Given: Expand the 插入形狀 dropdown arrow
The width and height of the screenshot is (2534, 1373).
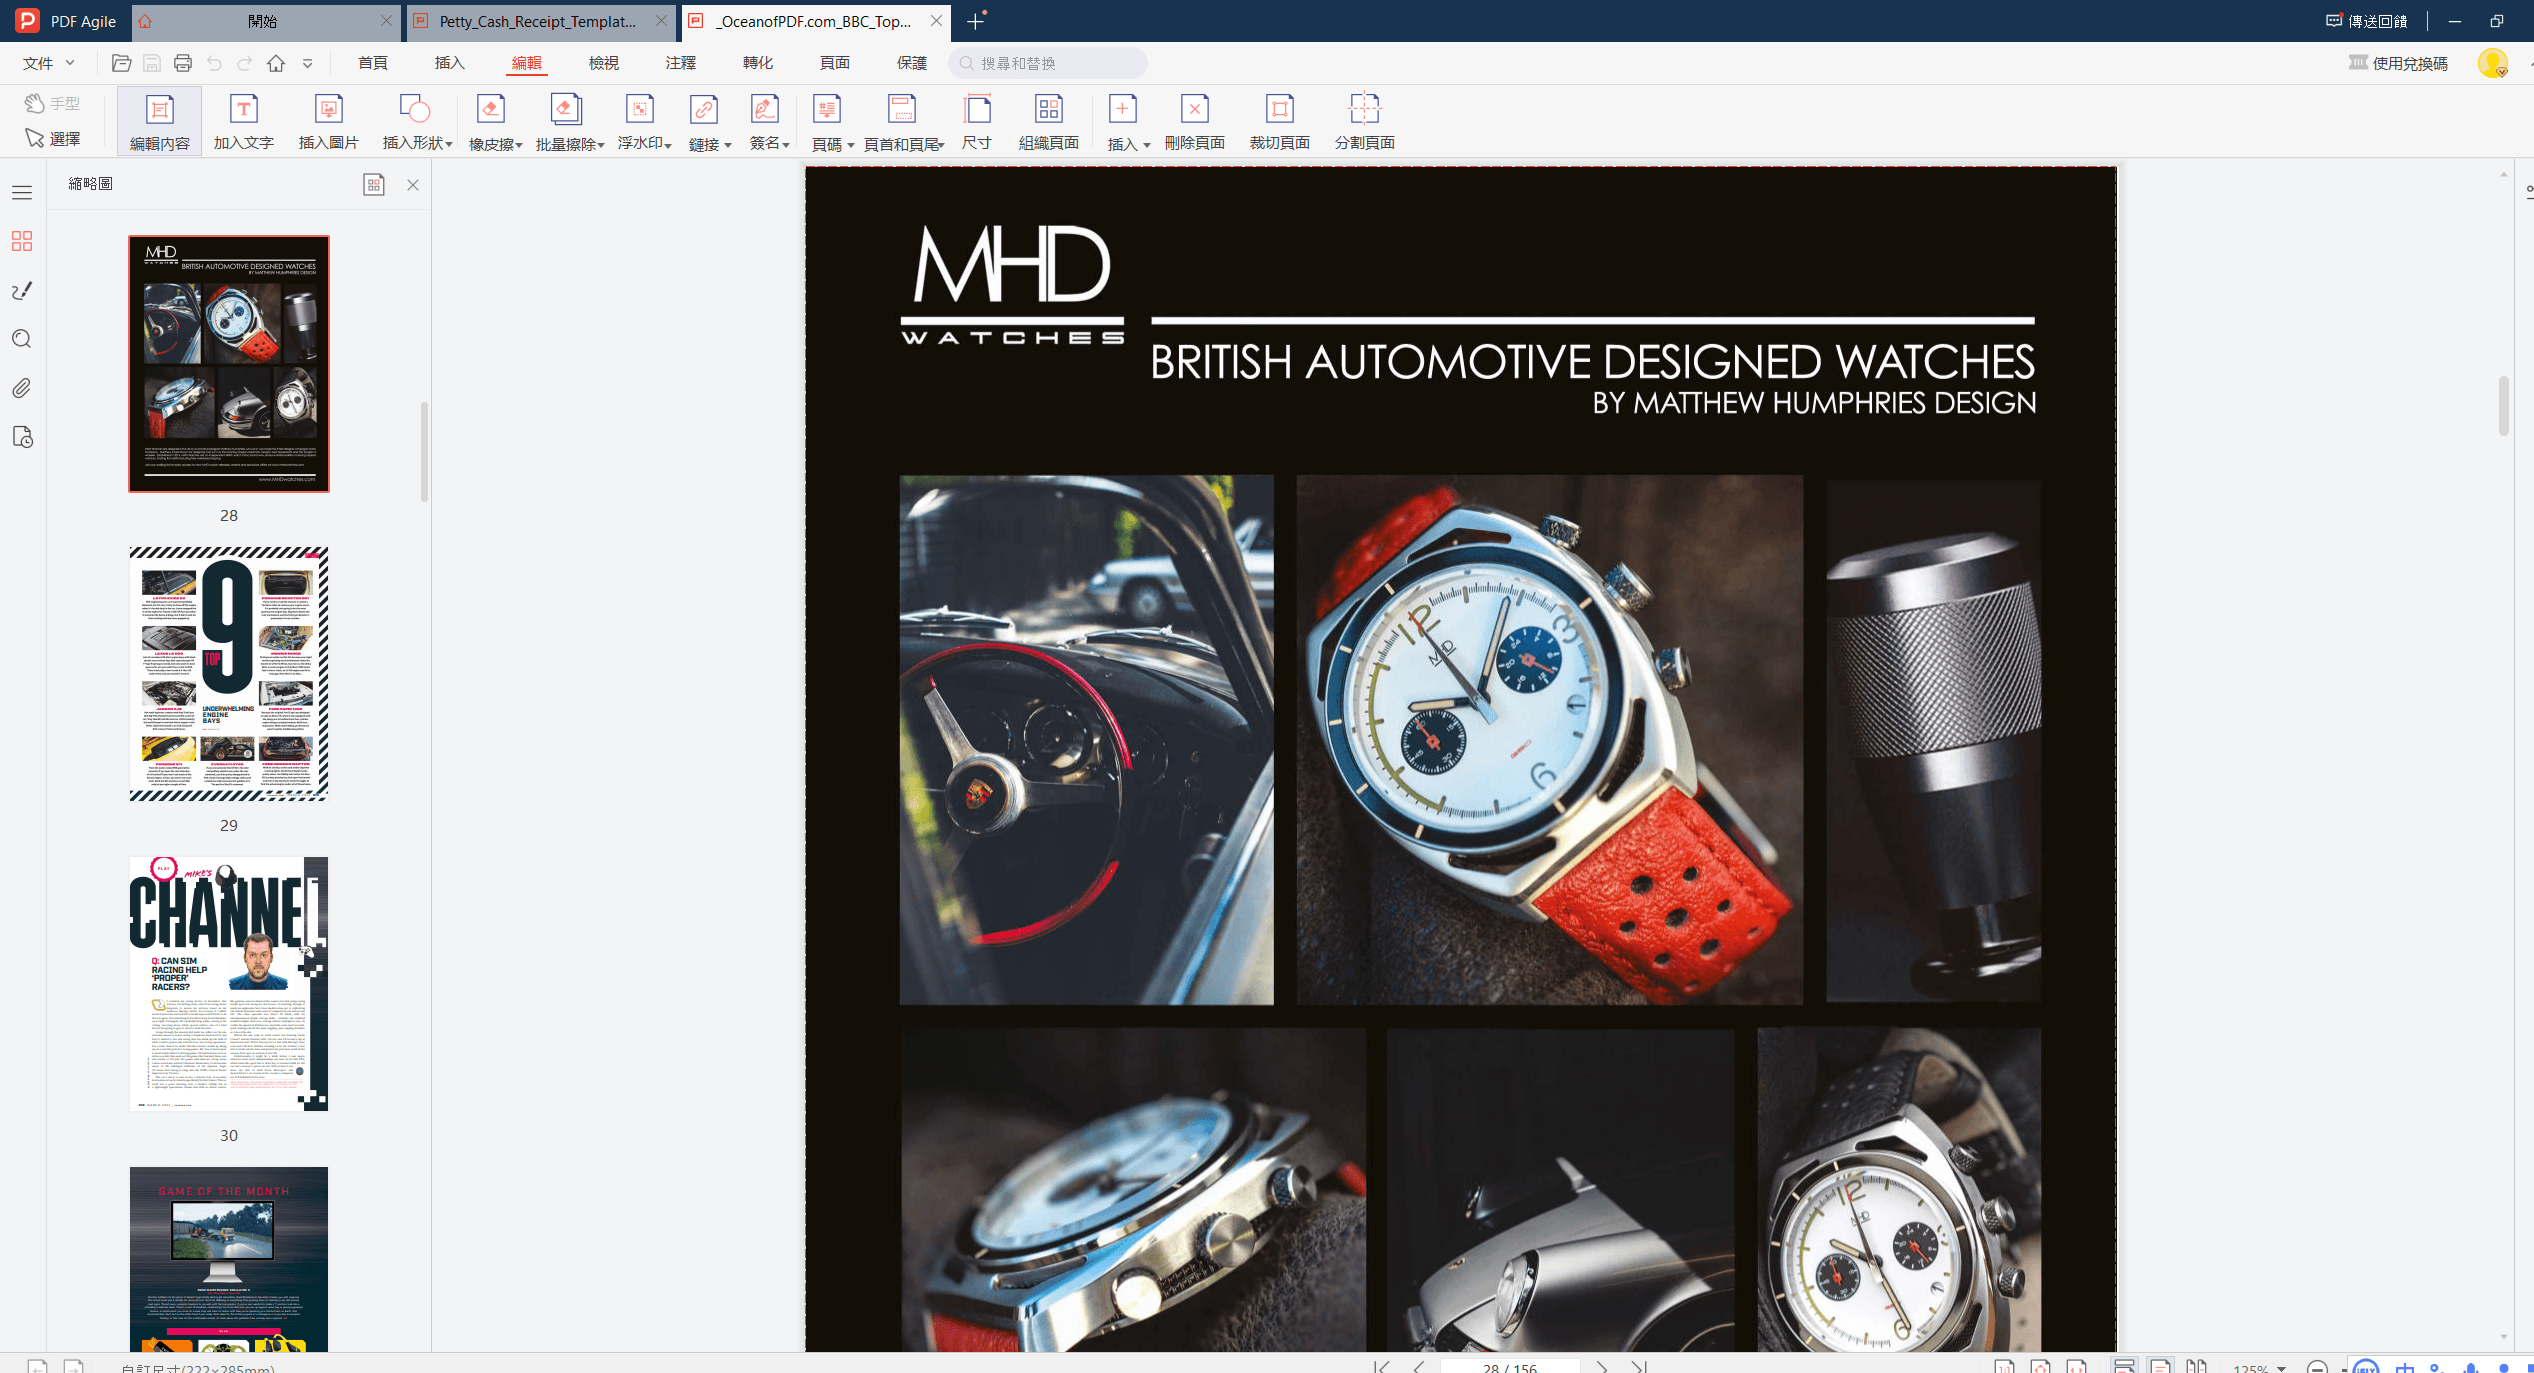Looking at the screenshot, I should click(x=449, y=144).
